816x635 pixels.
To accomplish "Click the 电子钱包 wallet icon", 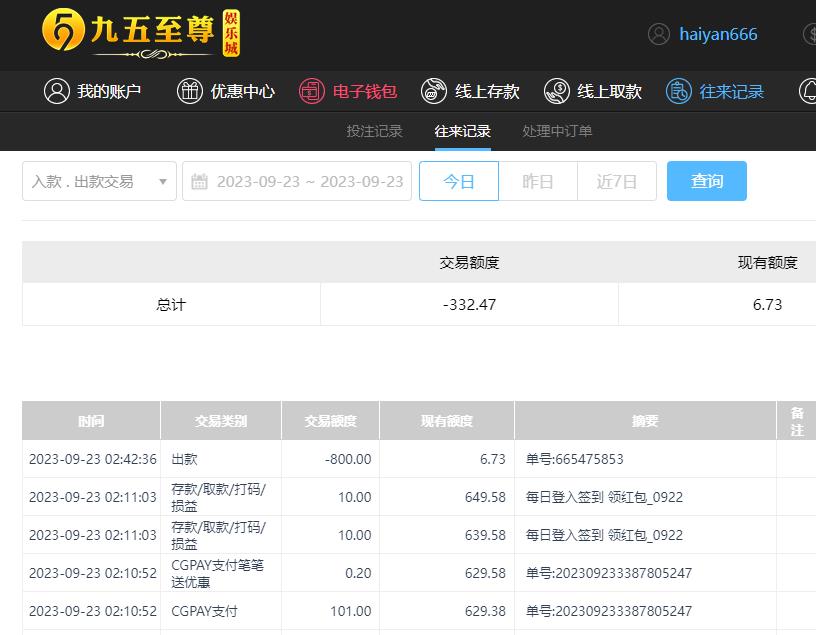I will tap(312, 91).
